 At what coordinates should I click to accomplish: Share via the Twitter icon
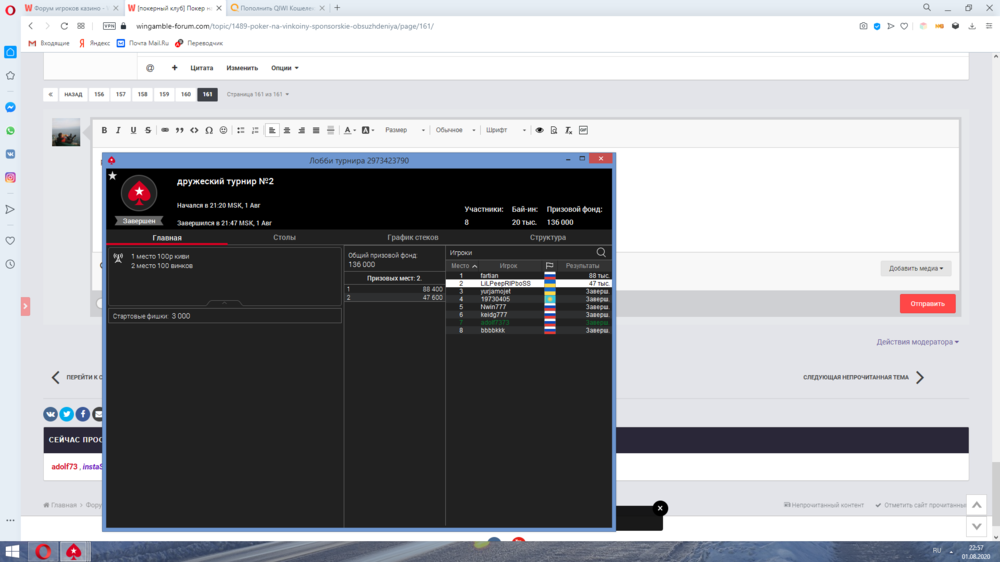[x=66, y=414]
